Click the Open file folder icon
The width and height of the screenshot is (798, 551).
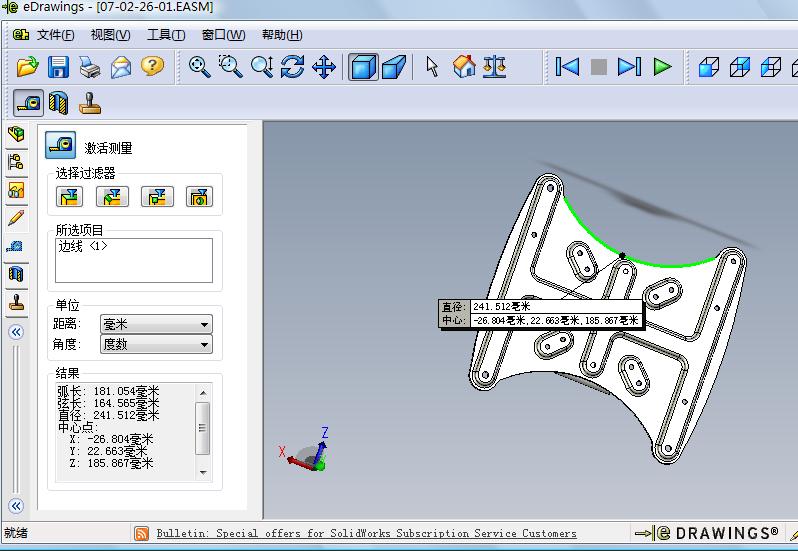(27, 67)
